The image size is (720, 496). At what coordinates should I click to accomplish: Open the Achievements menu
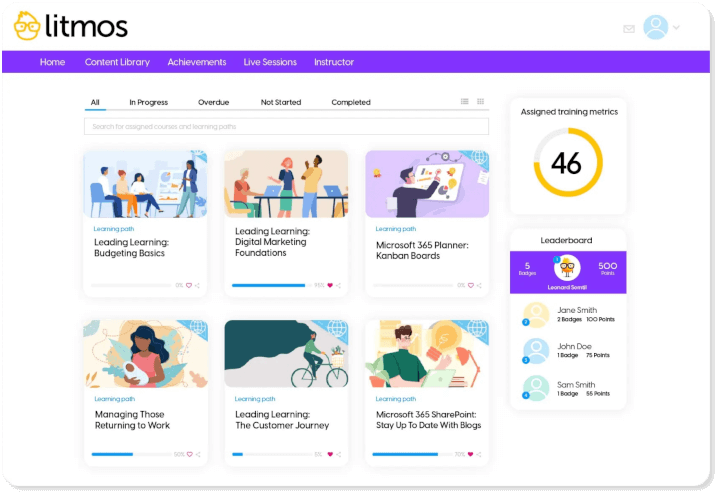click(x=197, y=62)
